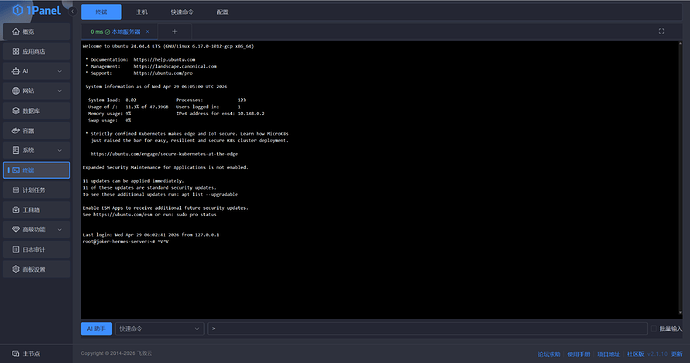Open the 论坛求助 link
Screen dimensions: 690x363
coord(549,354)
